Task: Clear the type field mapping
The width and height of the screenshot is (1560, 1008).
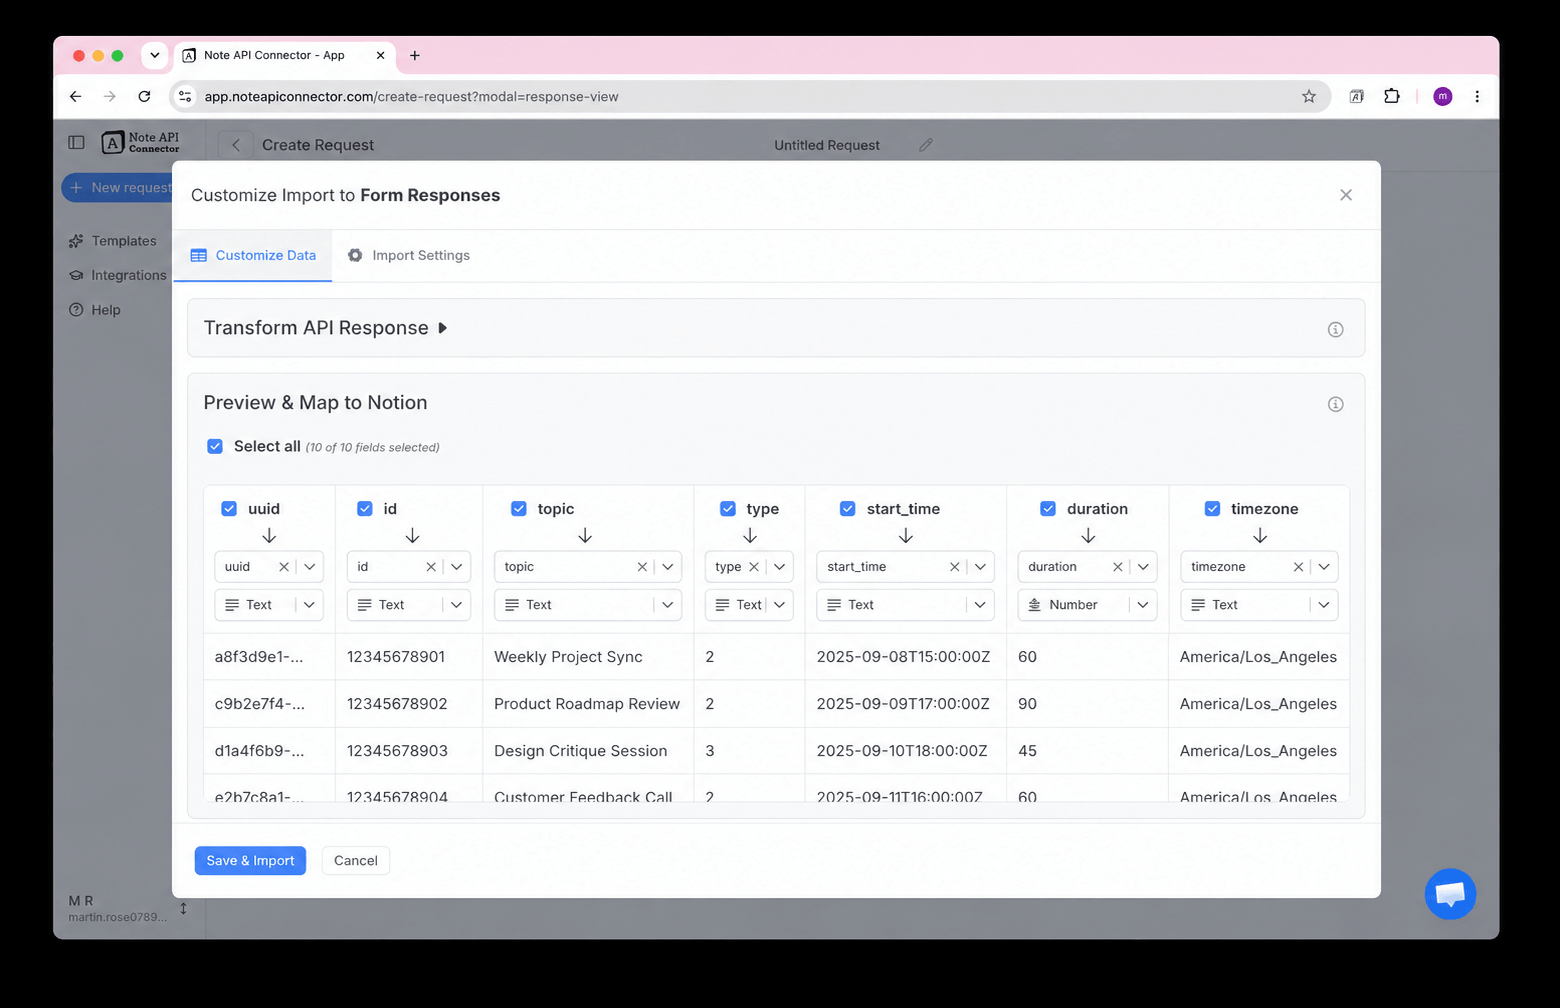Action: (754, 567)
